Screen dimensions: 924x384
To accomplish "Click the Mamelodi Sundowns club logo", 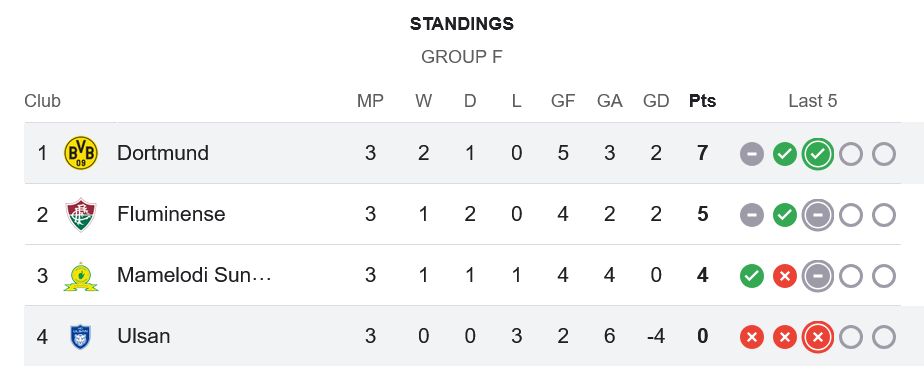I will tap(81, 276).
